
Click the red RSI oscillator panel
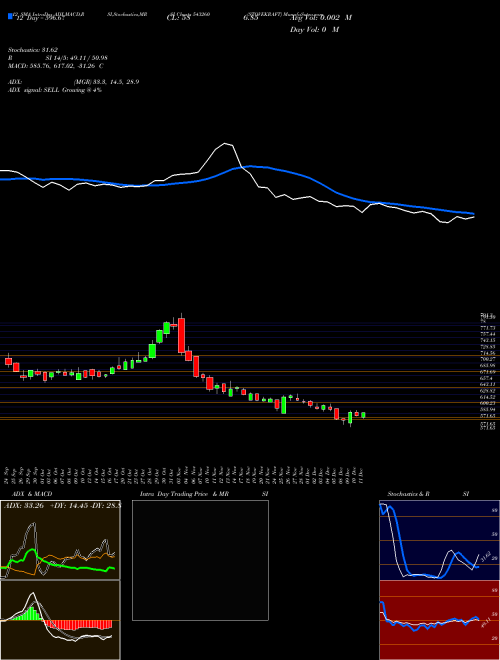[439, 620]
